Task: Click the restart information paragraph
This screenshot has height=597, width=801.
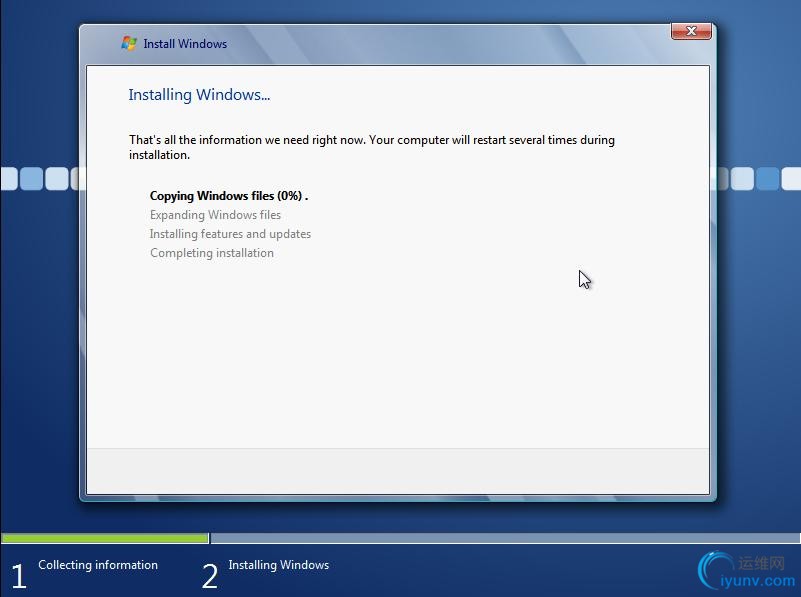Action: 371,147
